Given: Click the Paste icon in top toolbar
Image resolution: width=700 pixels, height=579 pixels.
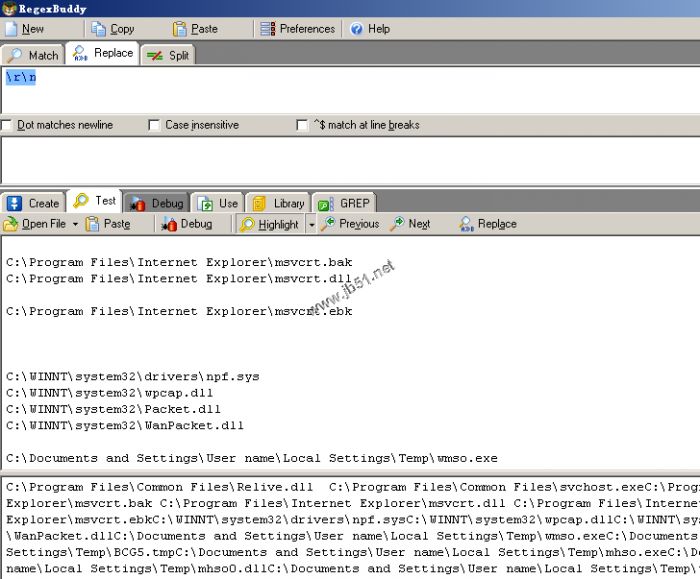Looking at the screenshot, I should [180, 29].
